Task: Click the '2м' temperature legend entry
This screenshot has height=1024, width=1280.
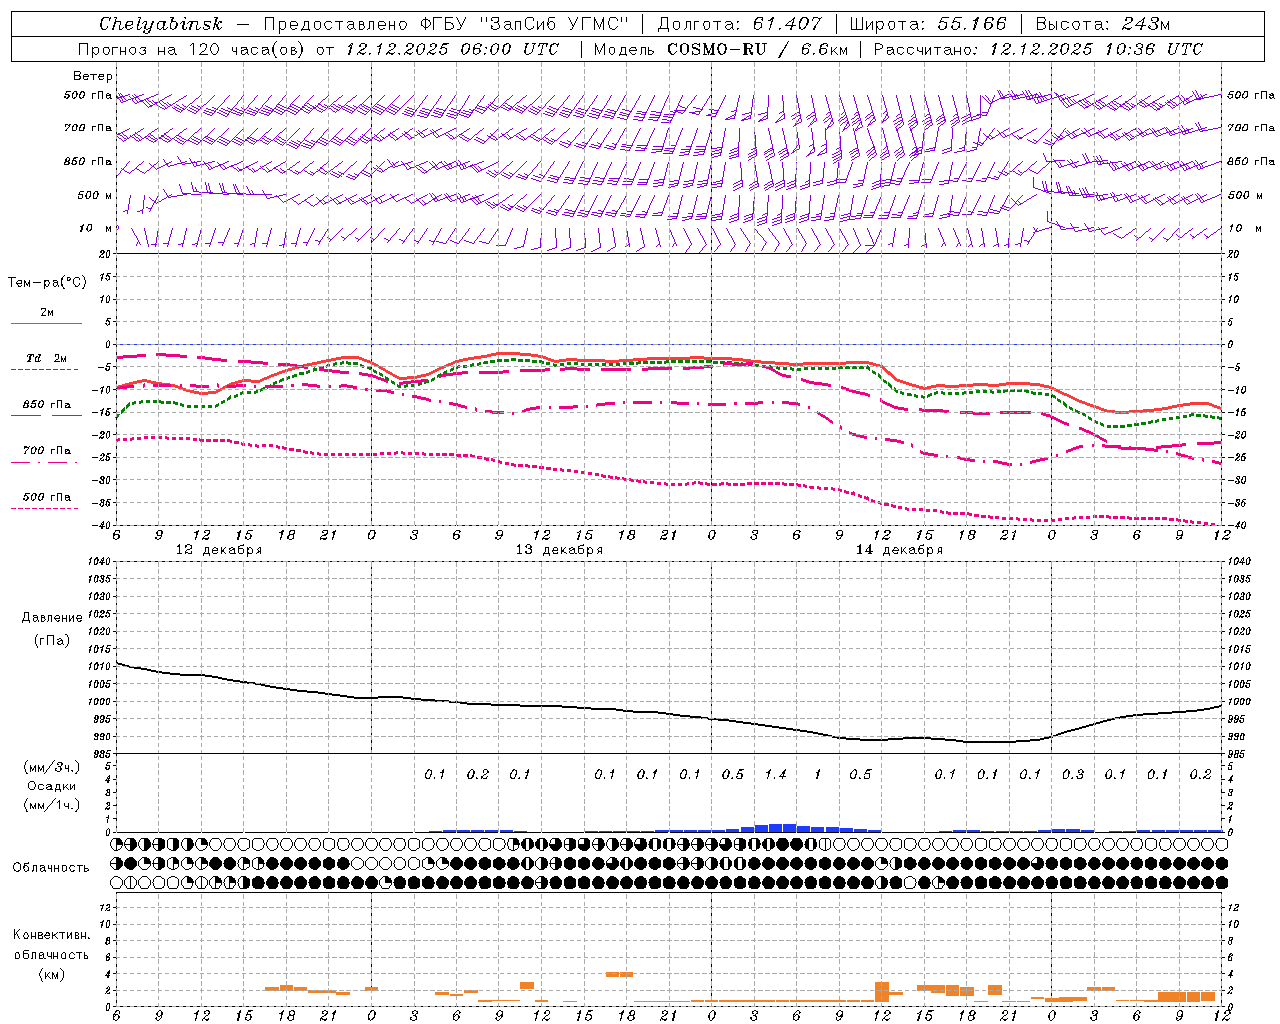Action: (x=47, y=312)
